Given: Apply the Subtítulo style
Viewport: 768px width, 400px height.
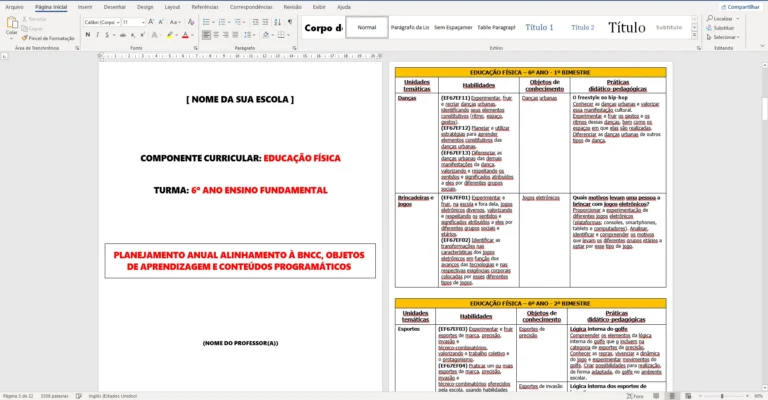Looking at the screenshot, I should [669, 27].
